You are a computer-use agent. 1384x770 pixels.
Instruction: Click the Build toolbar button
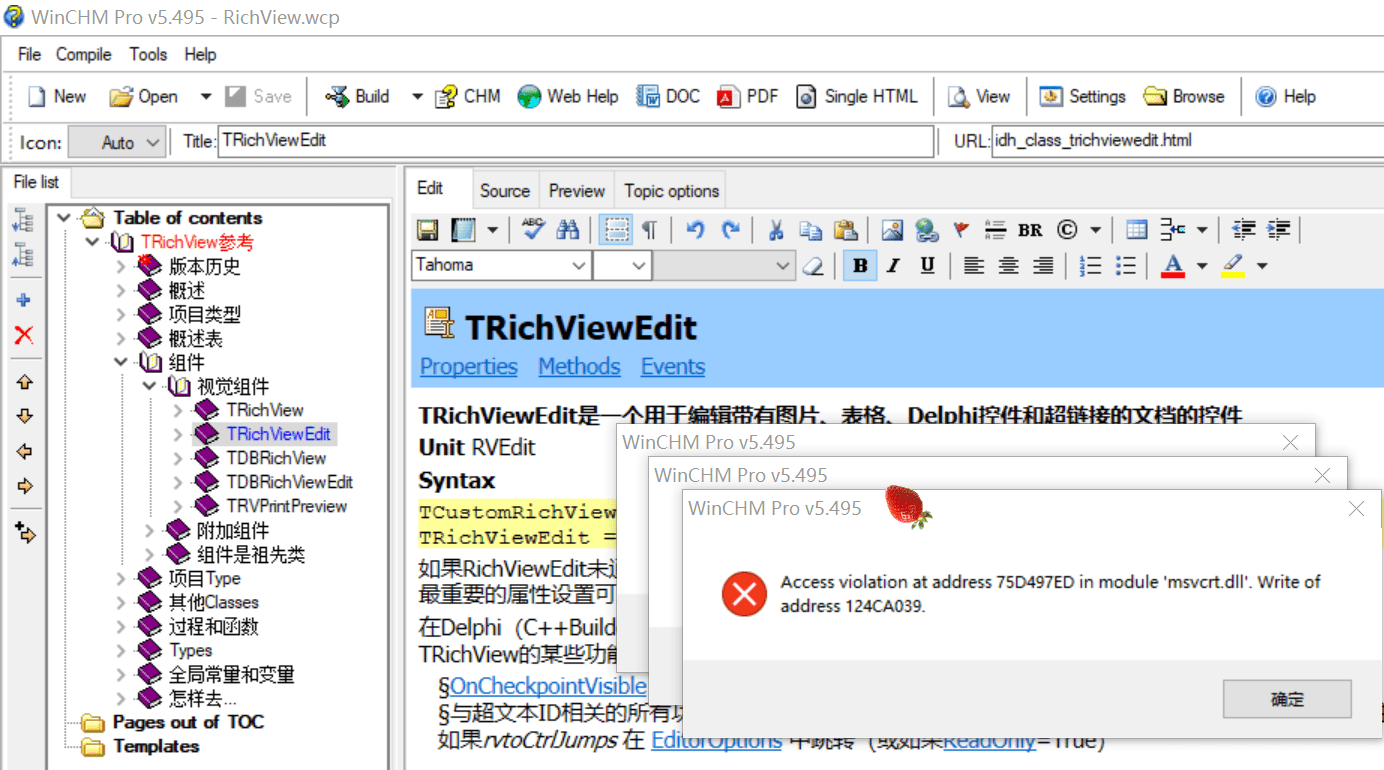pos(358,96)
